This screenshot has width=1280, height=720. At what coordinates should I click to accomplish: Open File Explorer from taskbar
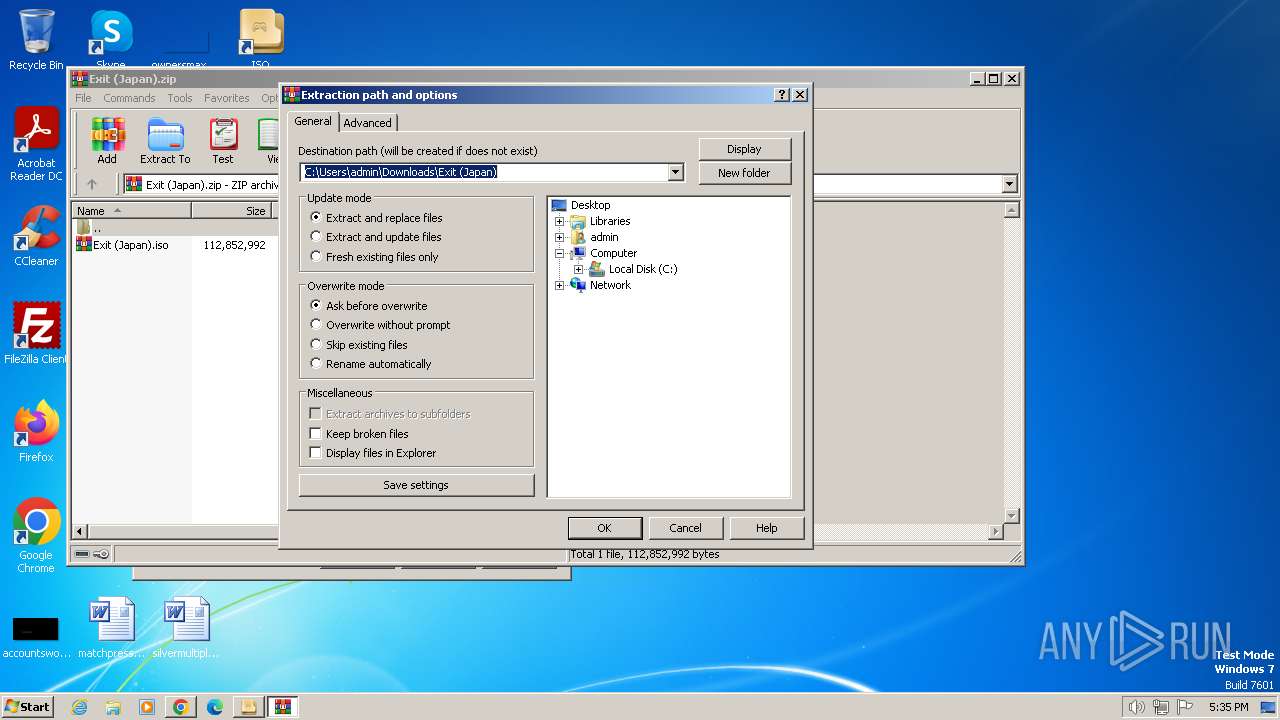(x=113, y=707)
